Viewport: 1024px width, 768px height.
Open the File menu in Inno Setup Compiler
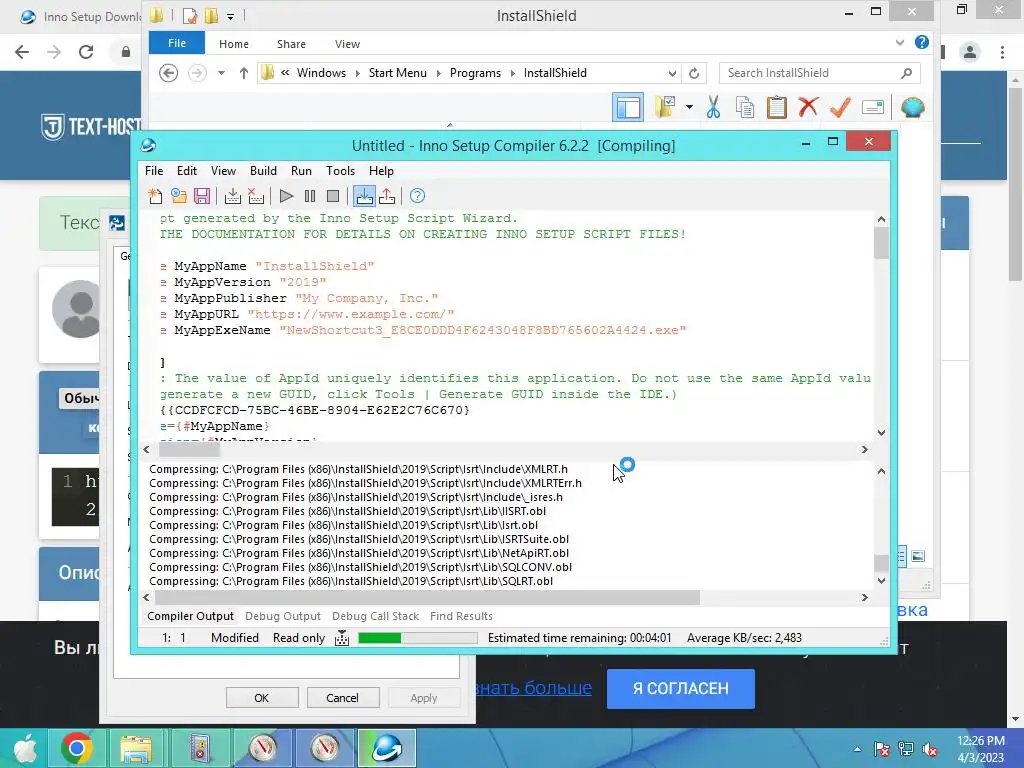[154, 170]
